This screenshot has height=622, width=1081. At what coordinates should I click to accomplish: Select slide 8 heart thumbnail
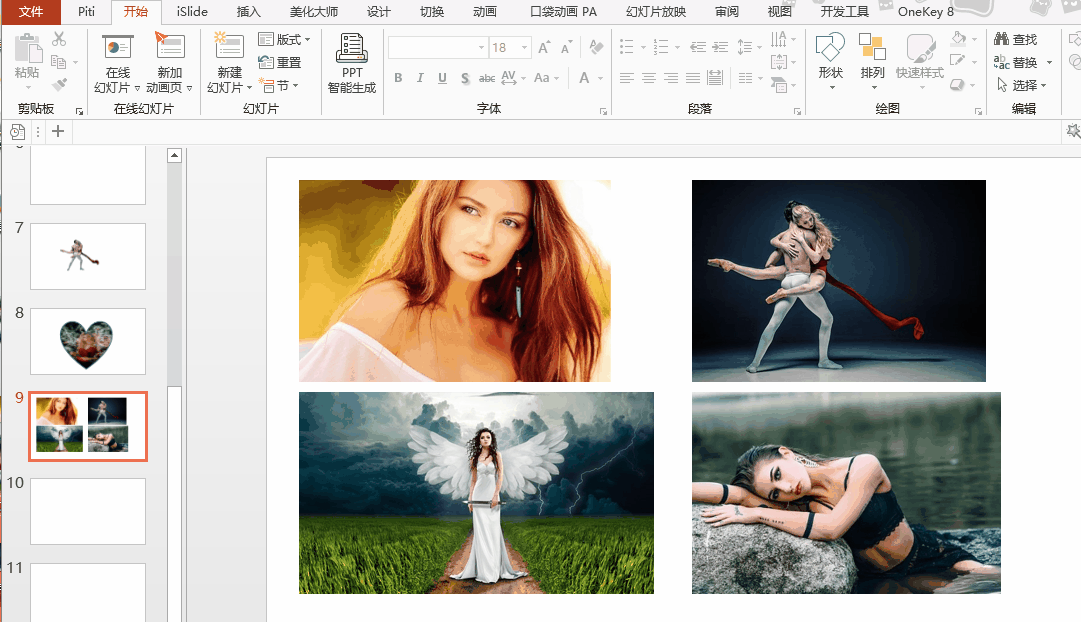[88, 341]
